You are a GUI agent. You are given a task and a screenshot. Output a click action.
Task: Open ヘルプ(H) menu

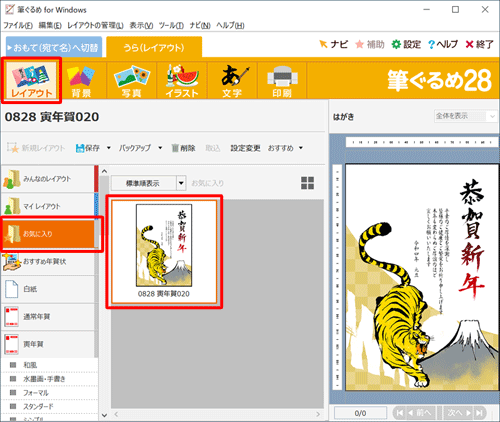click(230, 25)
